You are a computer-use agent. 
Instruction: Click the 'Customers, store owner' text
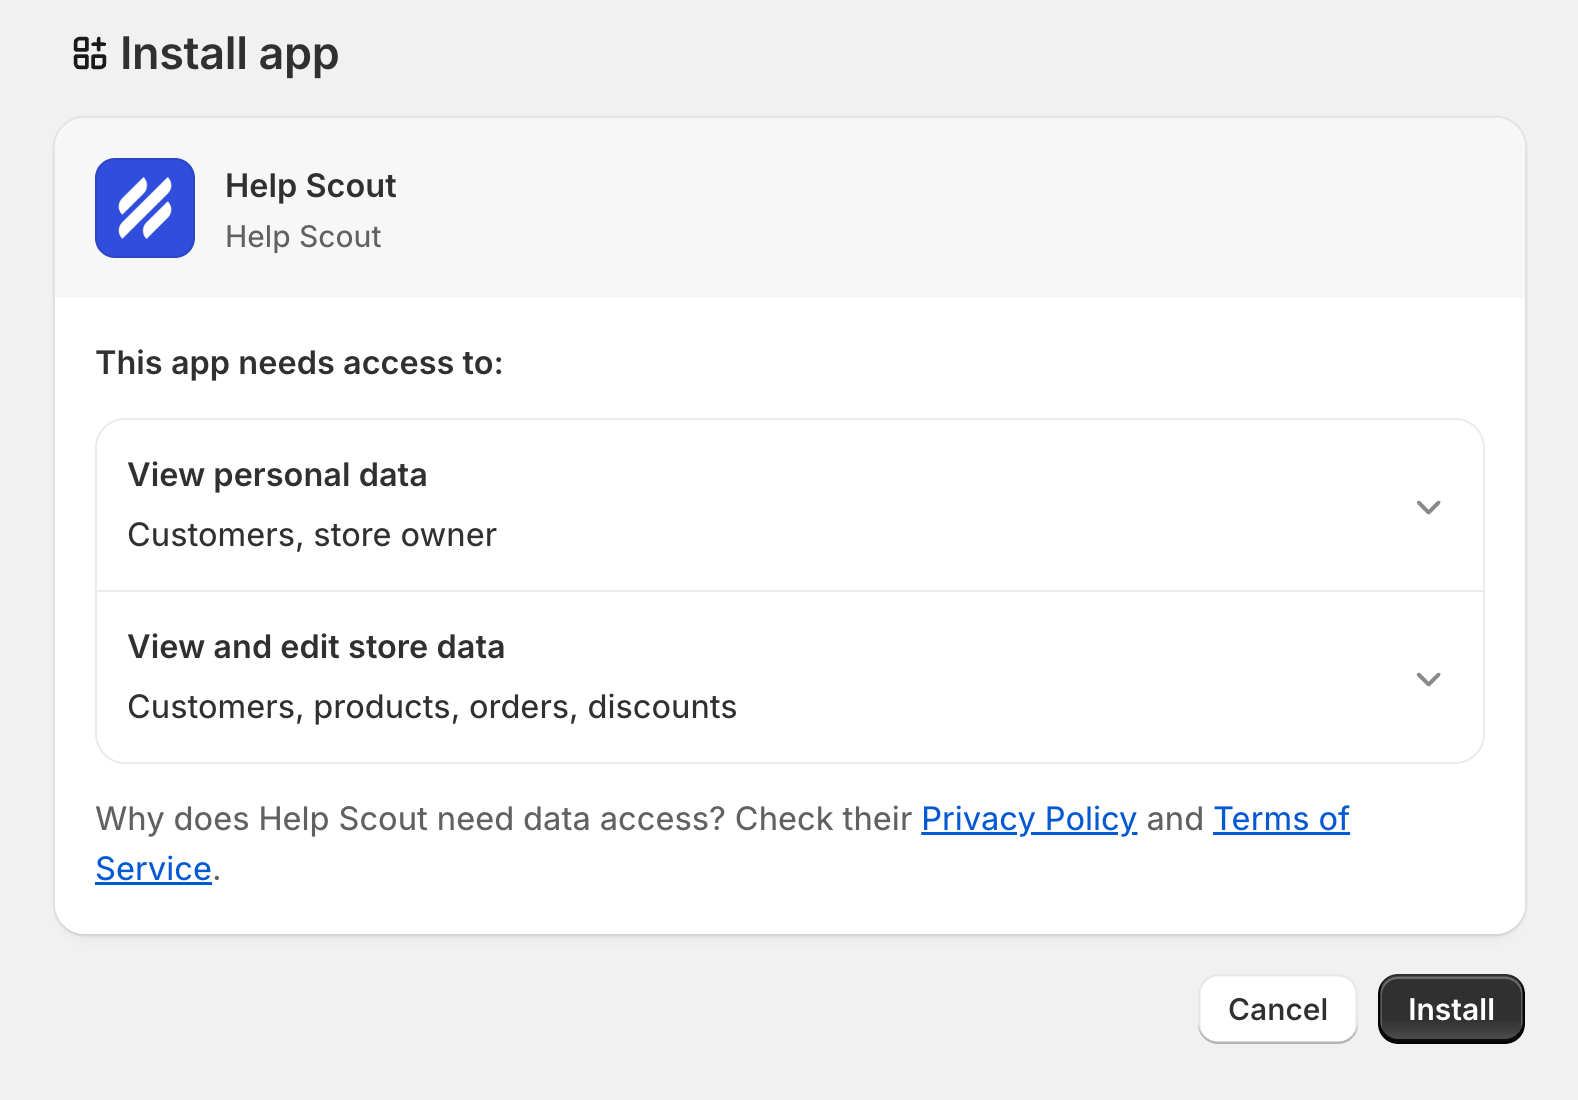click(312, 535)
